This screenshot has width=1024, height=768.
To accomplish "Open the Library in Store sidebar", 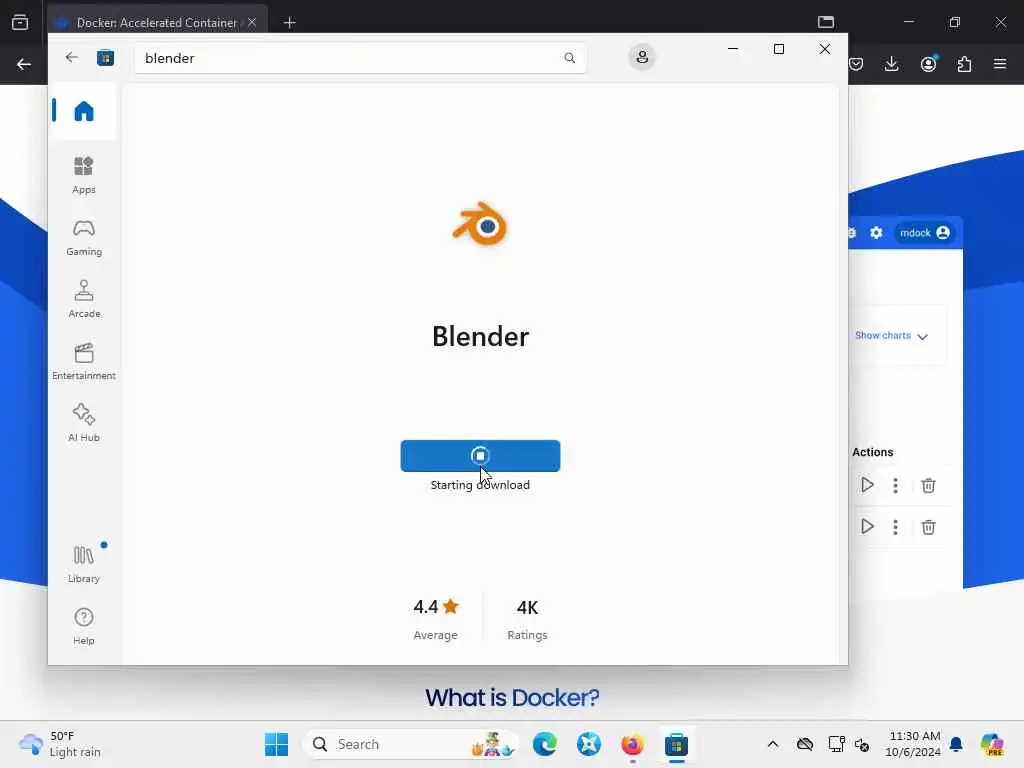I will 84,564.
